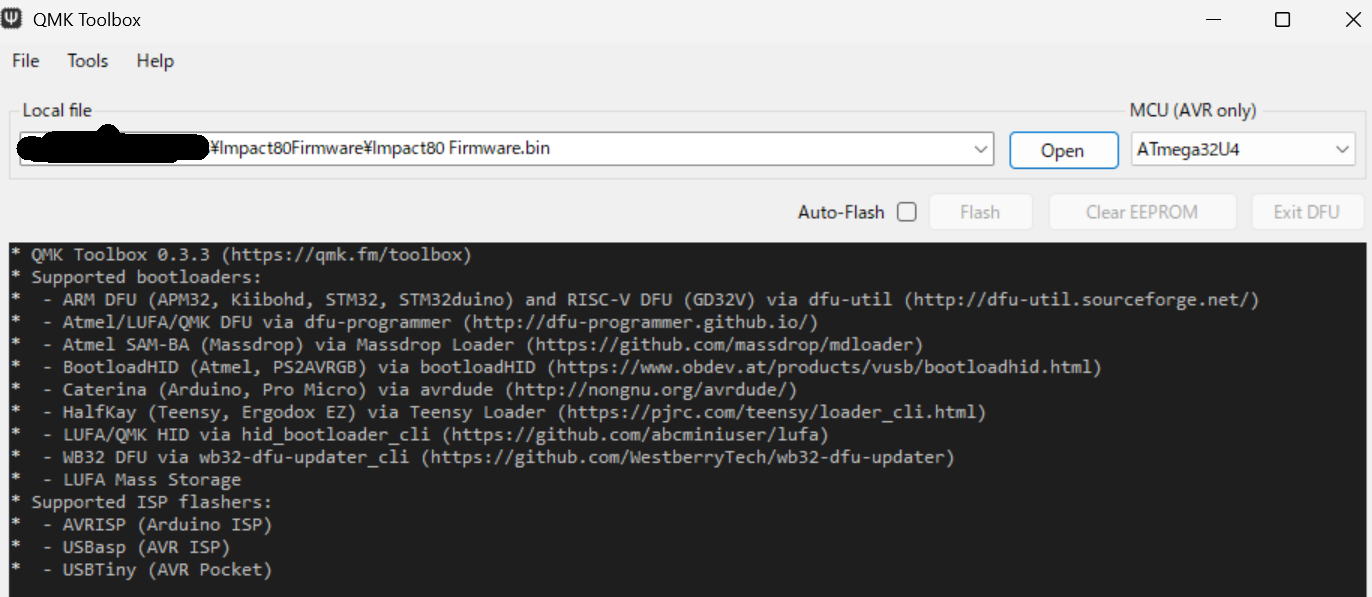Click the Exit DFU button
This screenshot has height=597, width=1372.
[x=1305, y=212]
